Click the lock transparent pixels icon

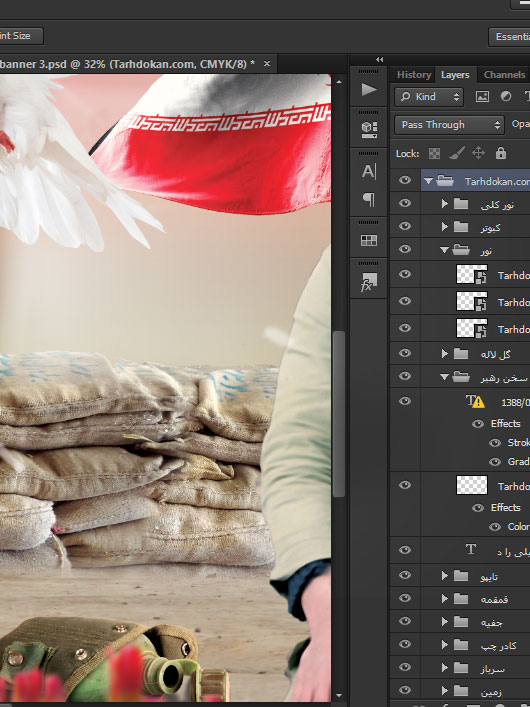pos(434,154)
